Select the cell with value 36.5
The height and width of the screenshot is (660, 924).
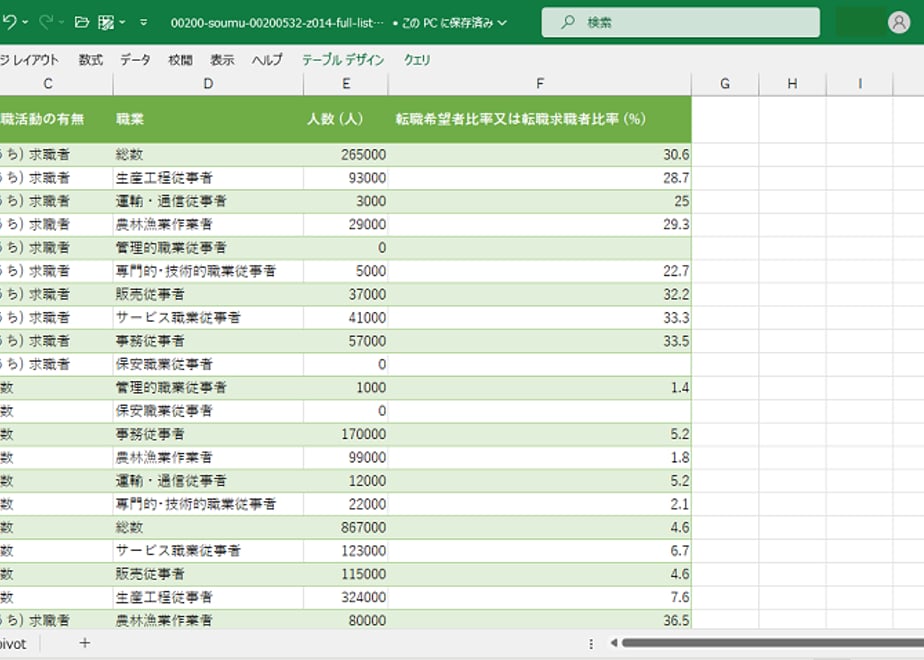point(540,619)
